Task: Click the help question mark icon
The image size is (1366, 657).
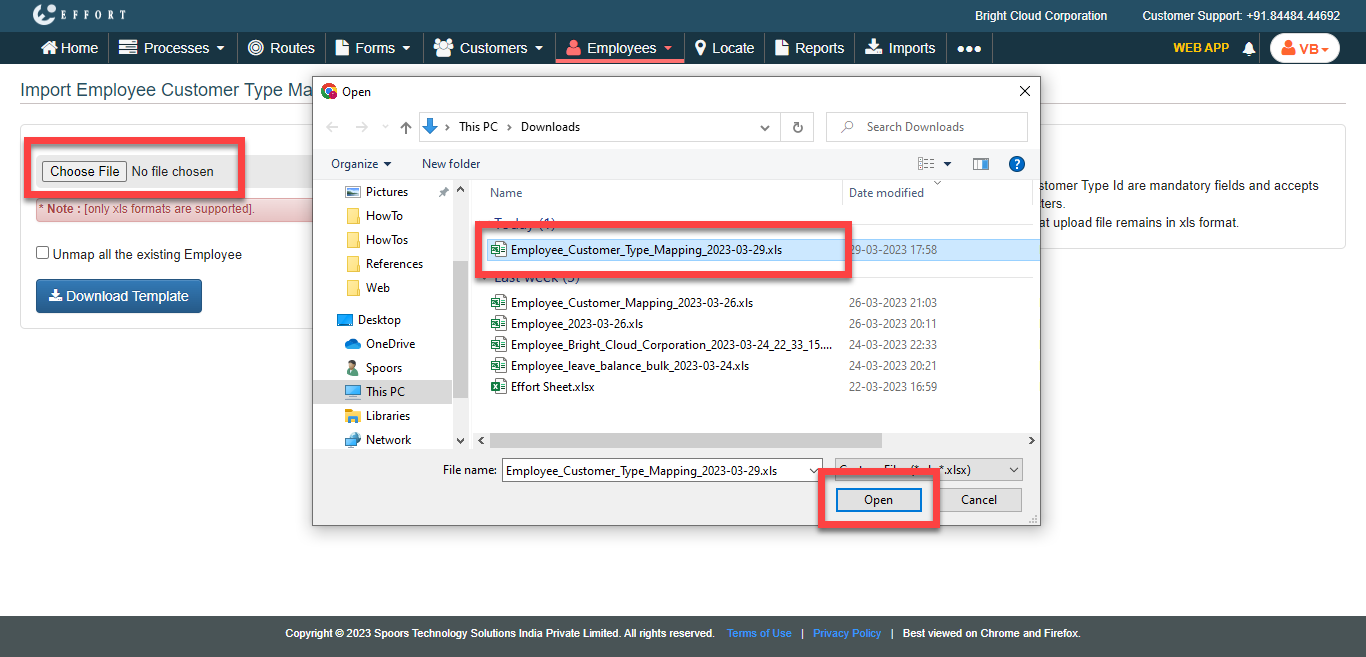Action: pos(1016,164)
